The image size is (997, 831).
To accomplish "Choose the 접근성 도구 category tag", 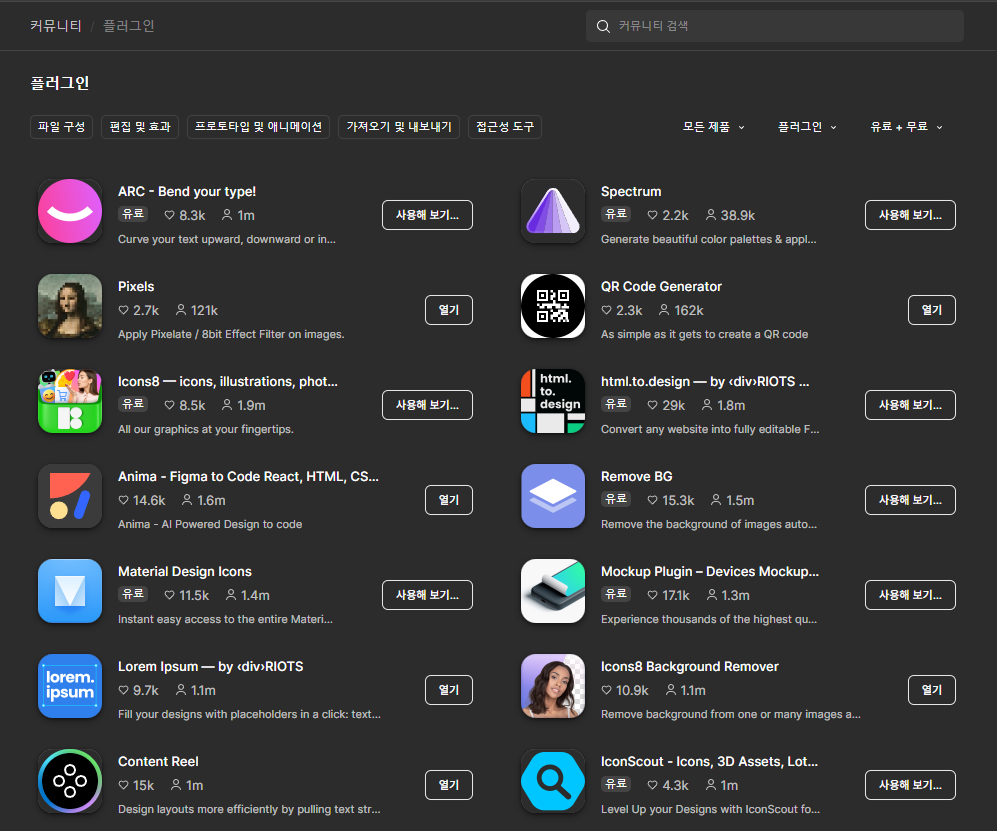I will 505,127.
